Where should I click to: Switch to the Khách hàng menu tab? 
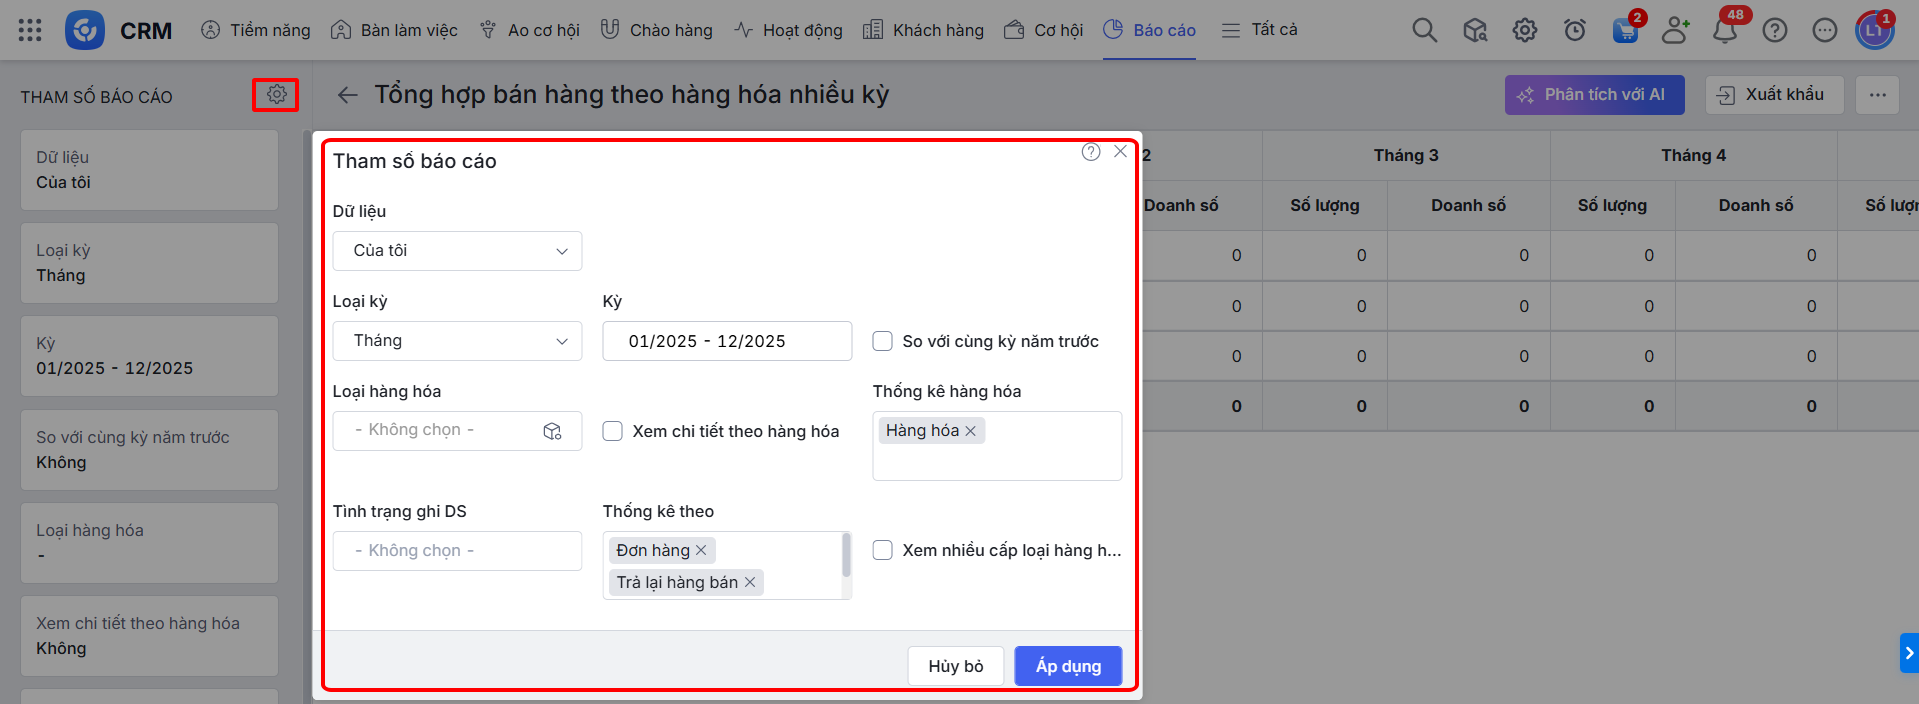point(923,30)
